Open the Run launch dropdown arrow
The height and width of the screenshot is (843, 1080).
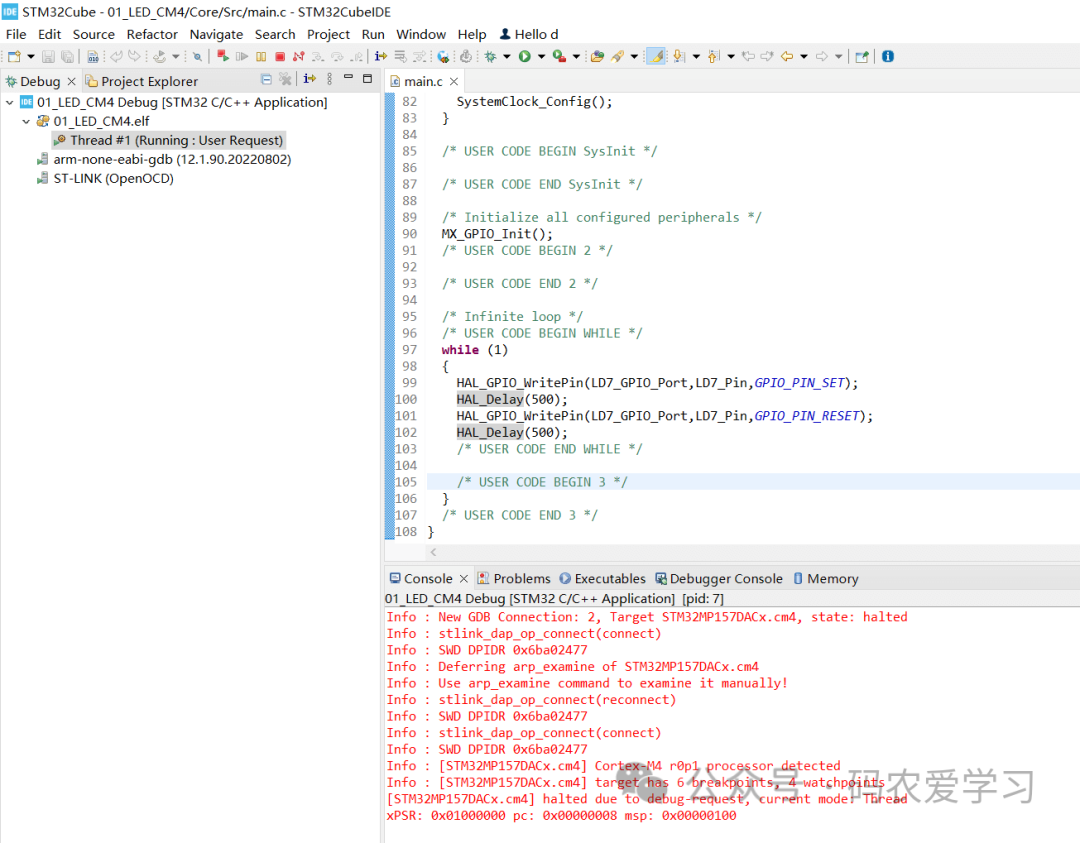coord(541,56)
